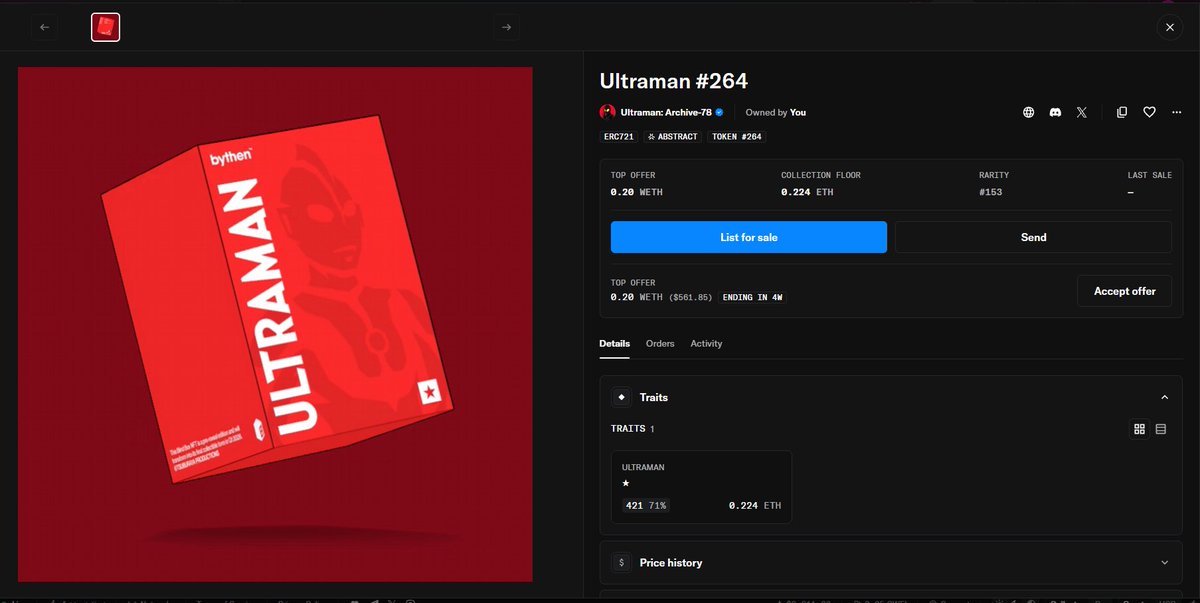
Task: Click the Ultraman box artwork image
Action: pos(275,324)
